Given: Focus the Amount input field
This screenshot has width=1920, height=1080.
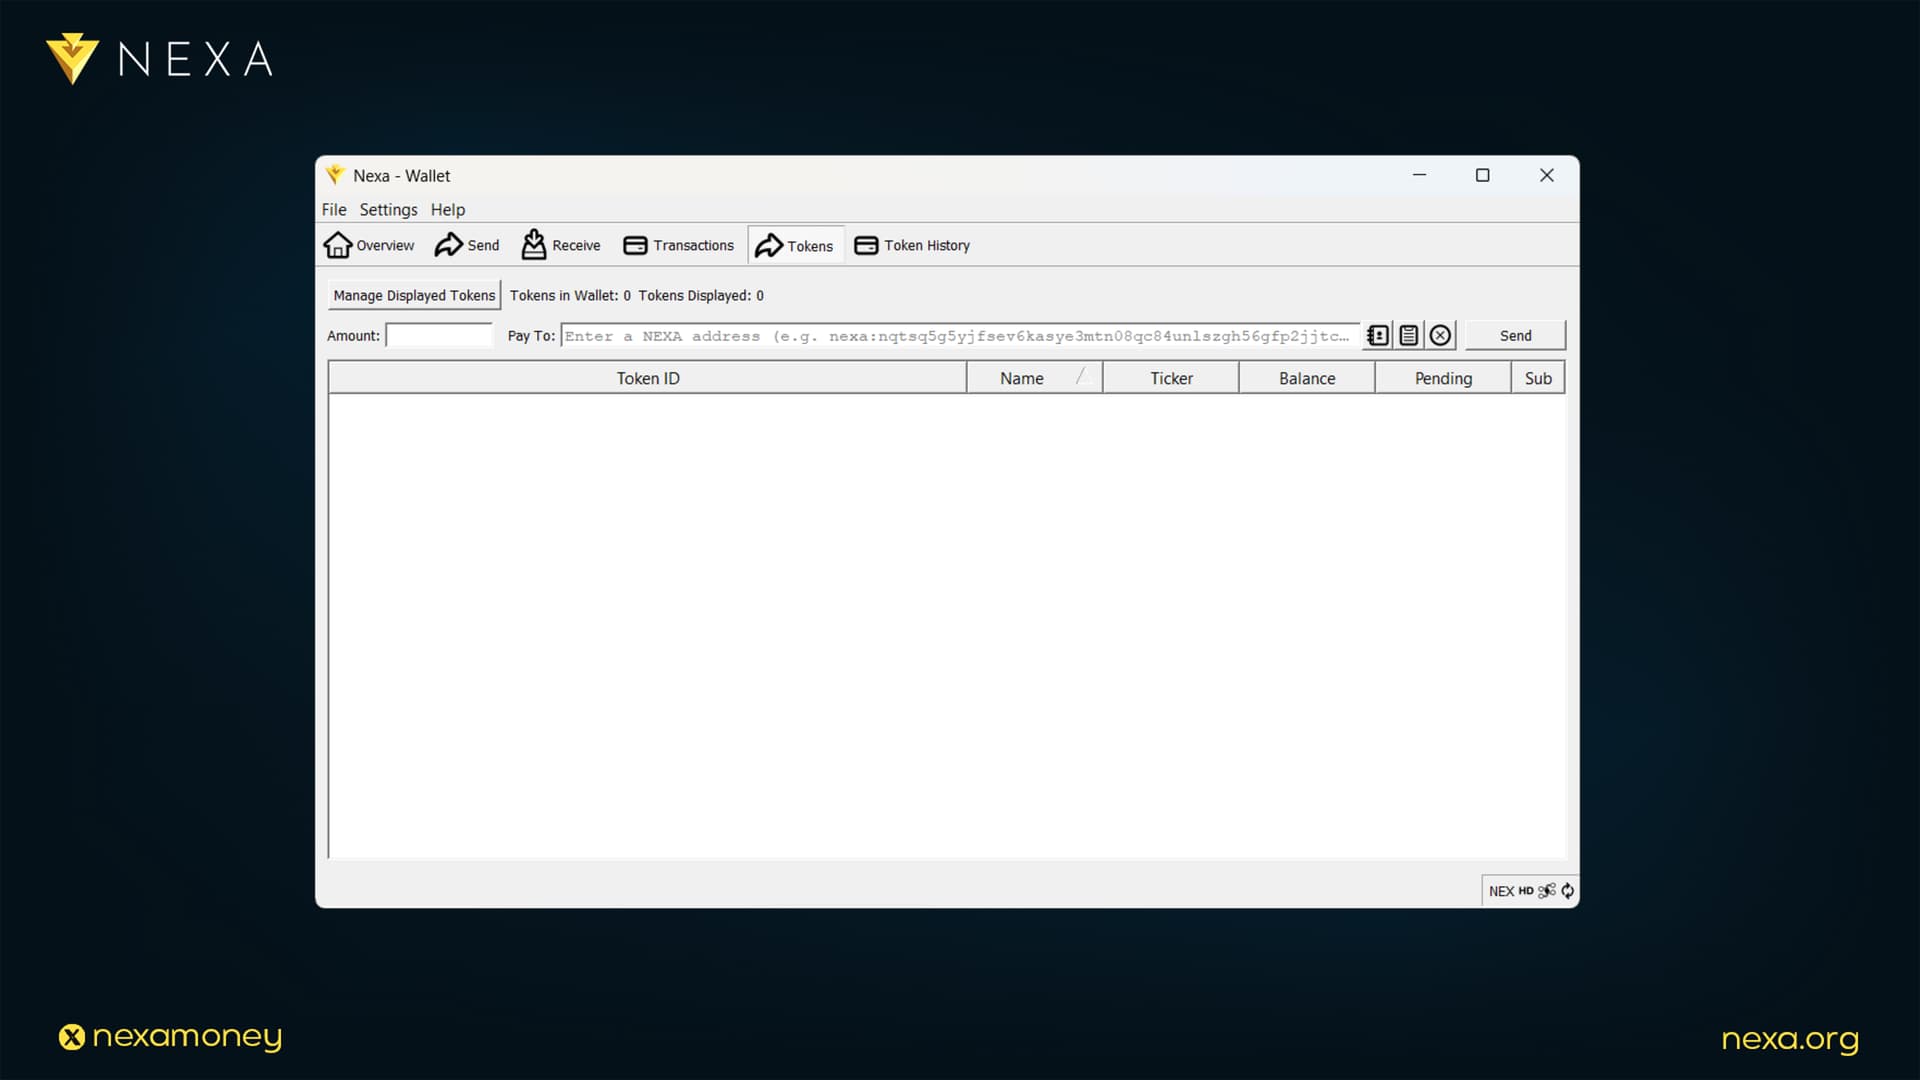Looking at the screenshot, I should (440, 335).
